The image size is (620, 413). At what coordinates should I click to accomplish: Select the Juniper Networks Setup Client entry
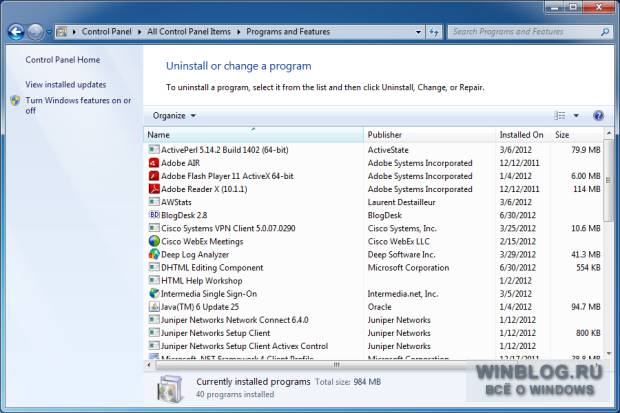pos(215,333)
